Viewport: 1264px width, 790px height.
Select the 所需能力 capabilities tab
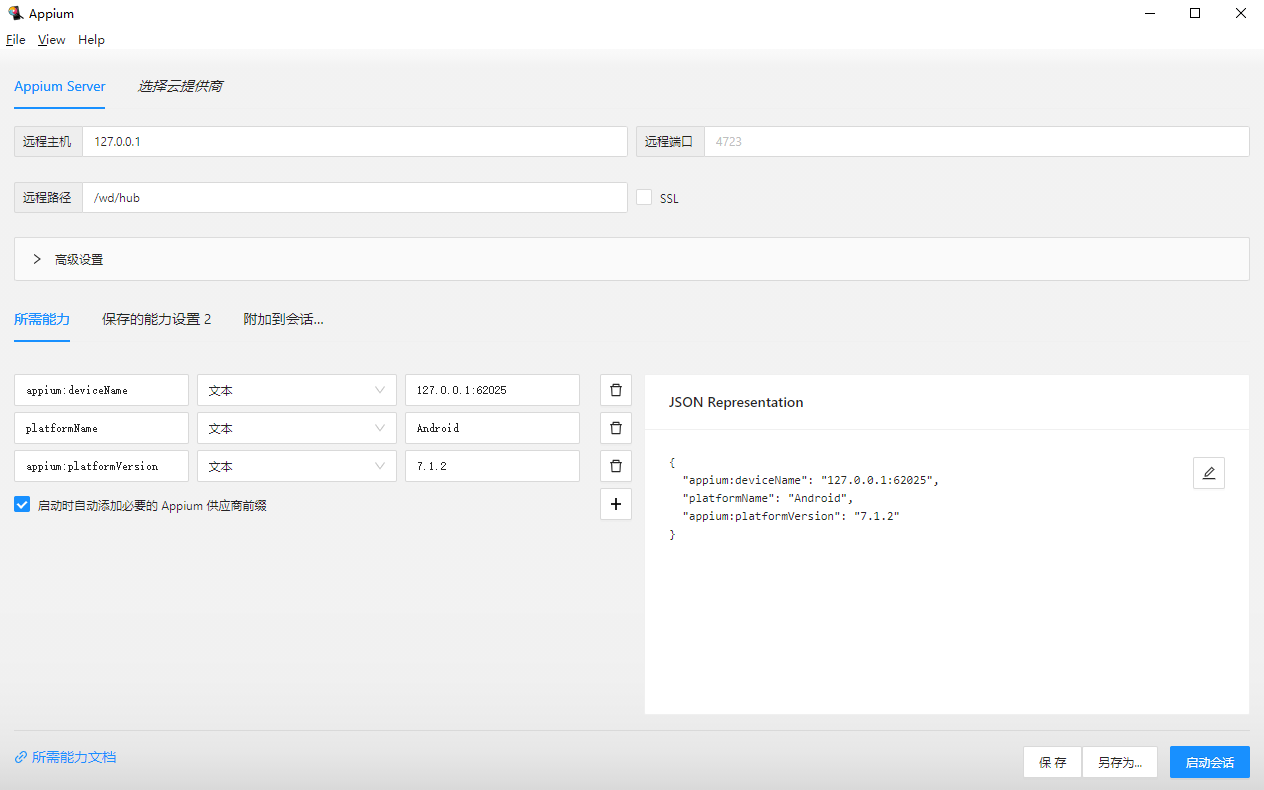(x=42, y=319)
